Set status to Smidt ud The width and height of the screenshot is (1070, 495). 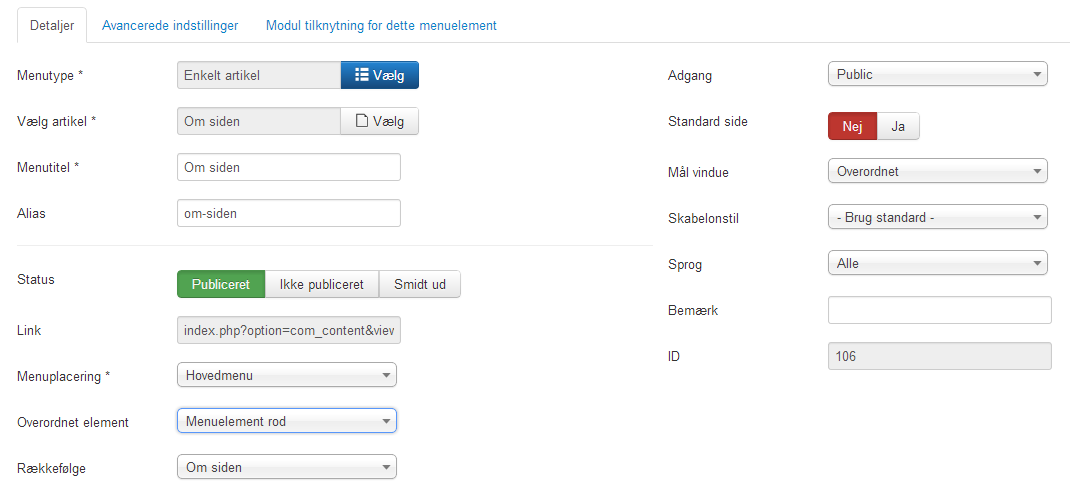pyautogui.click(x=420, y=284)
